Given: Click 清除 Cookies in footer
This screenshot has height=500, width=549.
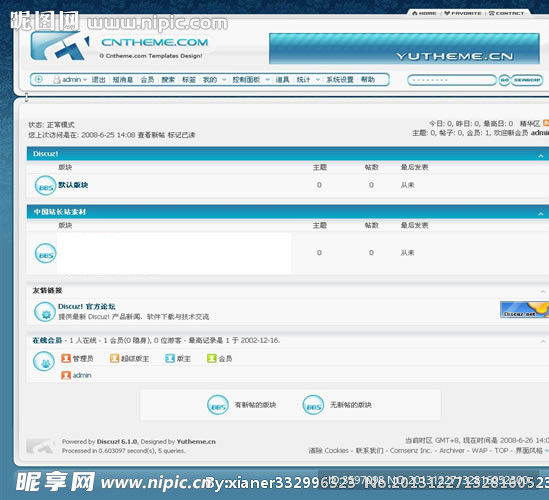Looking at the screenshot, I should click(328, 451).
